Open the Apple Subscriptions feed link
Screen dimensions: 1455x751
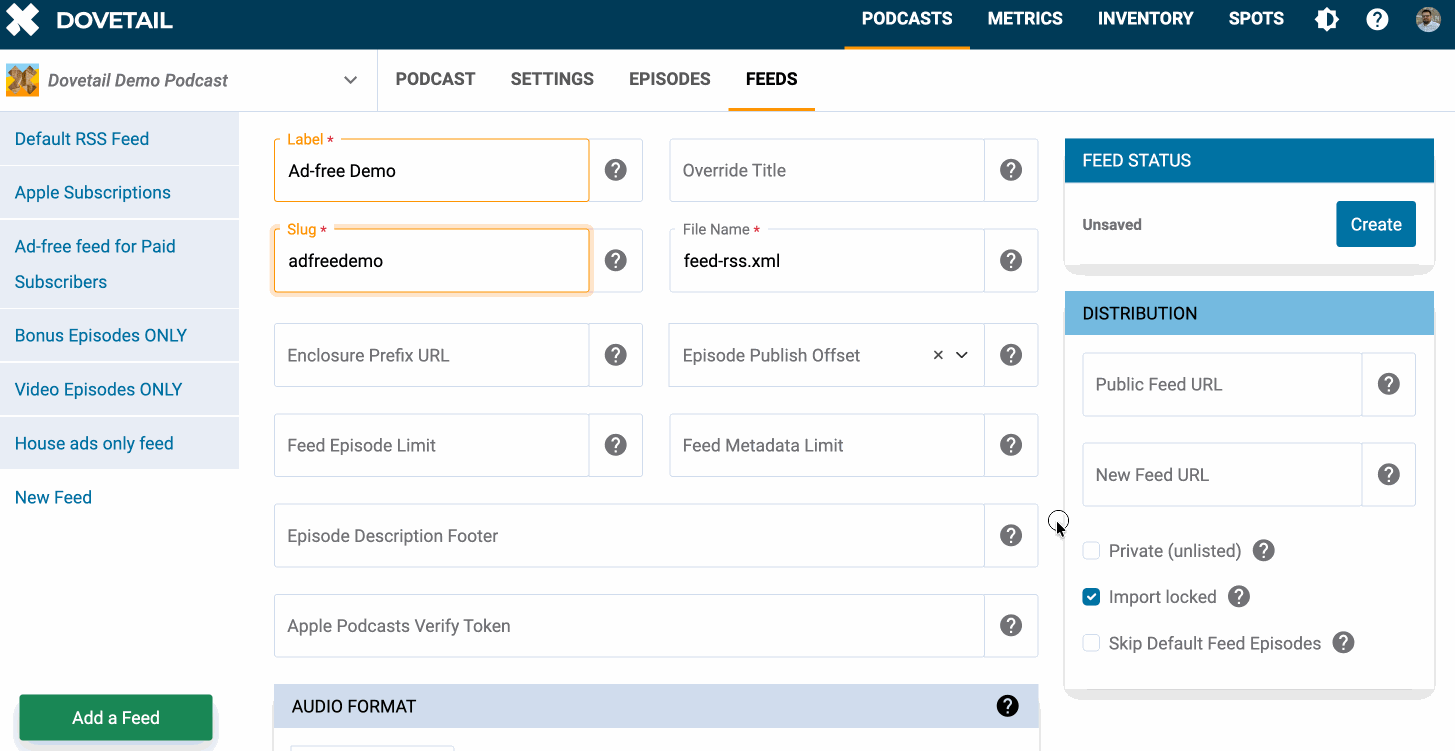pyautogui.click(x=92, y=192)
